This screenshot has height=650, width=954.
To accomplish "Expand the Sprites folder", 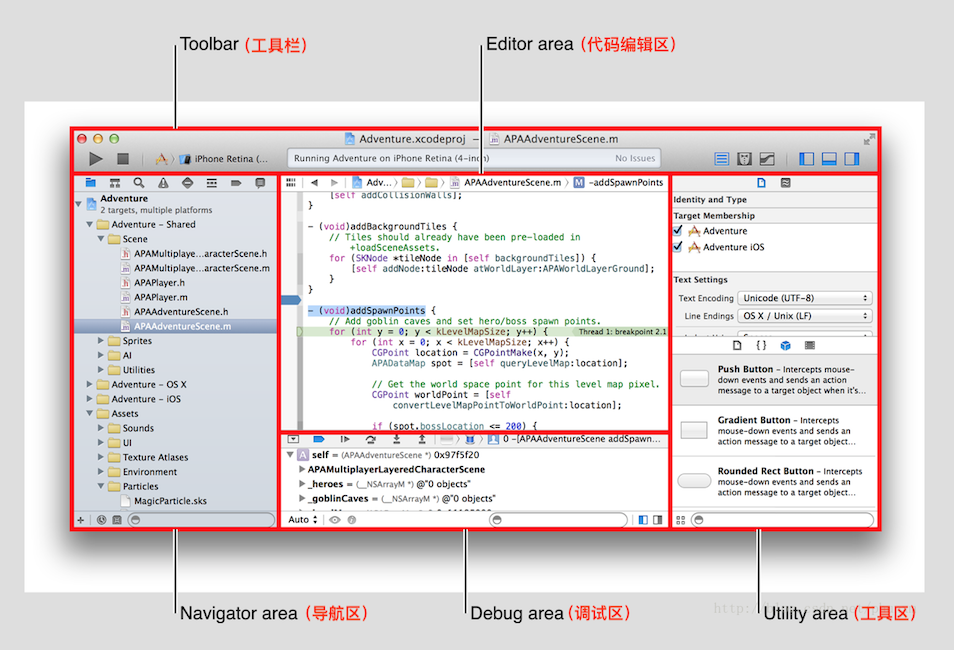I will pyautogui.click(x=101, y=341).
